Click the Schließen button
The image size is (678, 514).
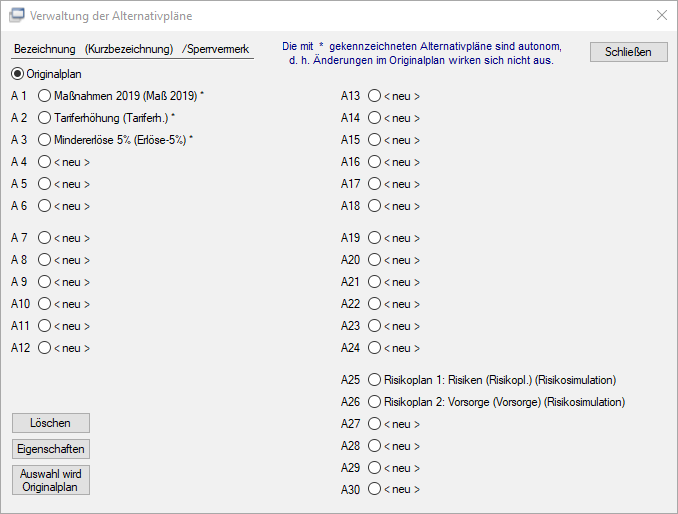coord(629,52)
